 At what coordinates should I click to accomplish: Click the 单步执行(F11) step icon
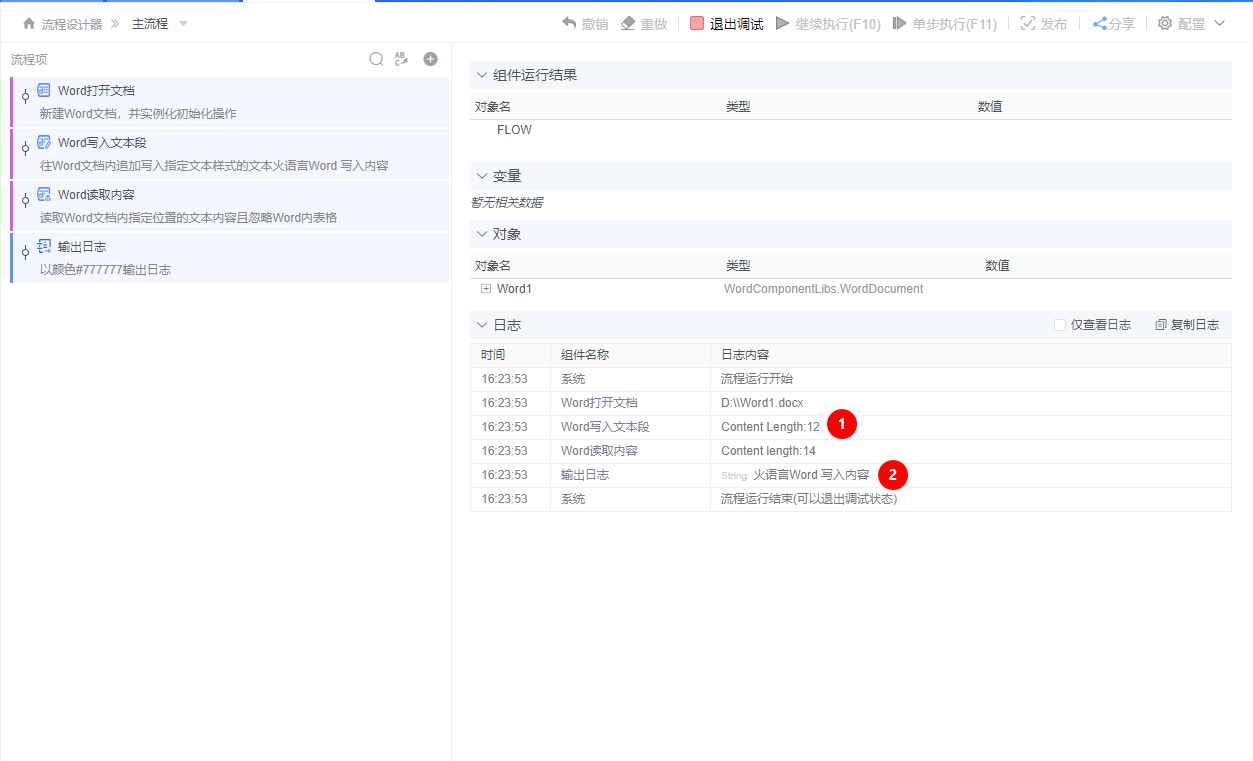pyautogui.click(x=900, y=23)
